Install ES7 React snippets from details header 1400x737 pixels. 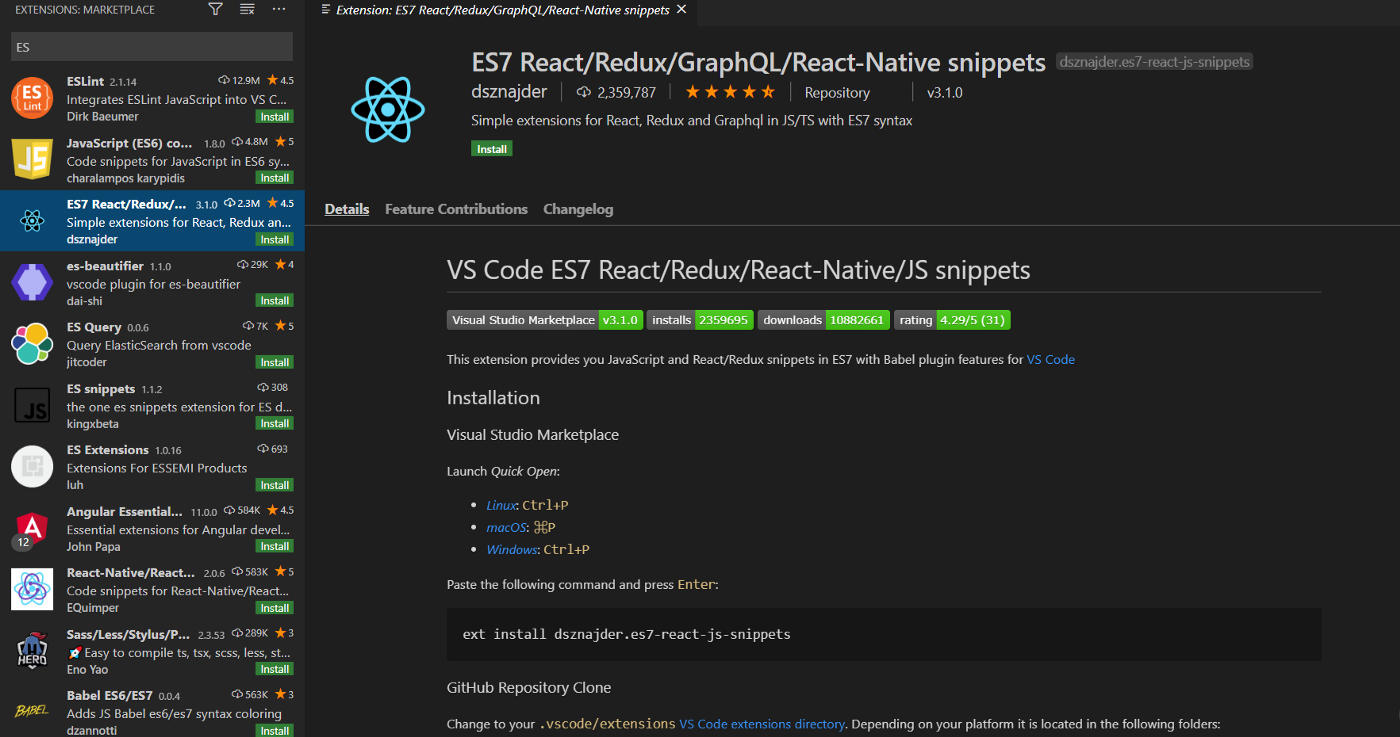491,149
